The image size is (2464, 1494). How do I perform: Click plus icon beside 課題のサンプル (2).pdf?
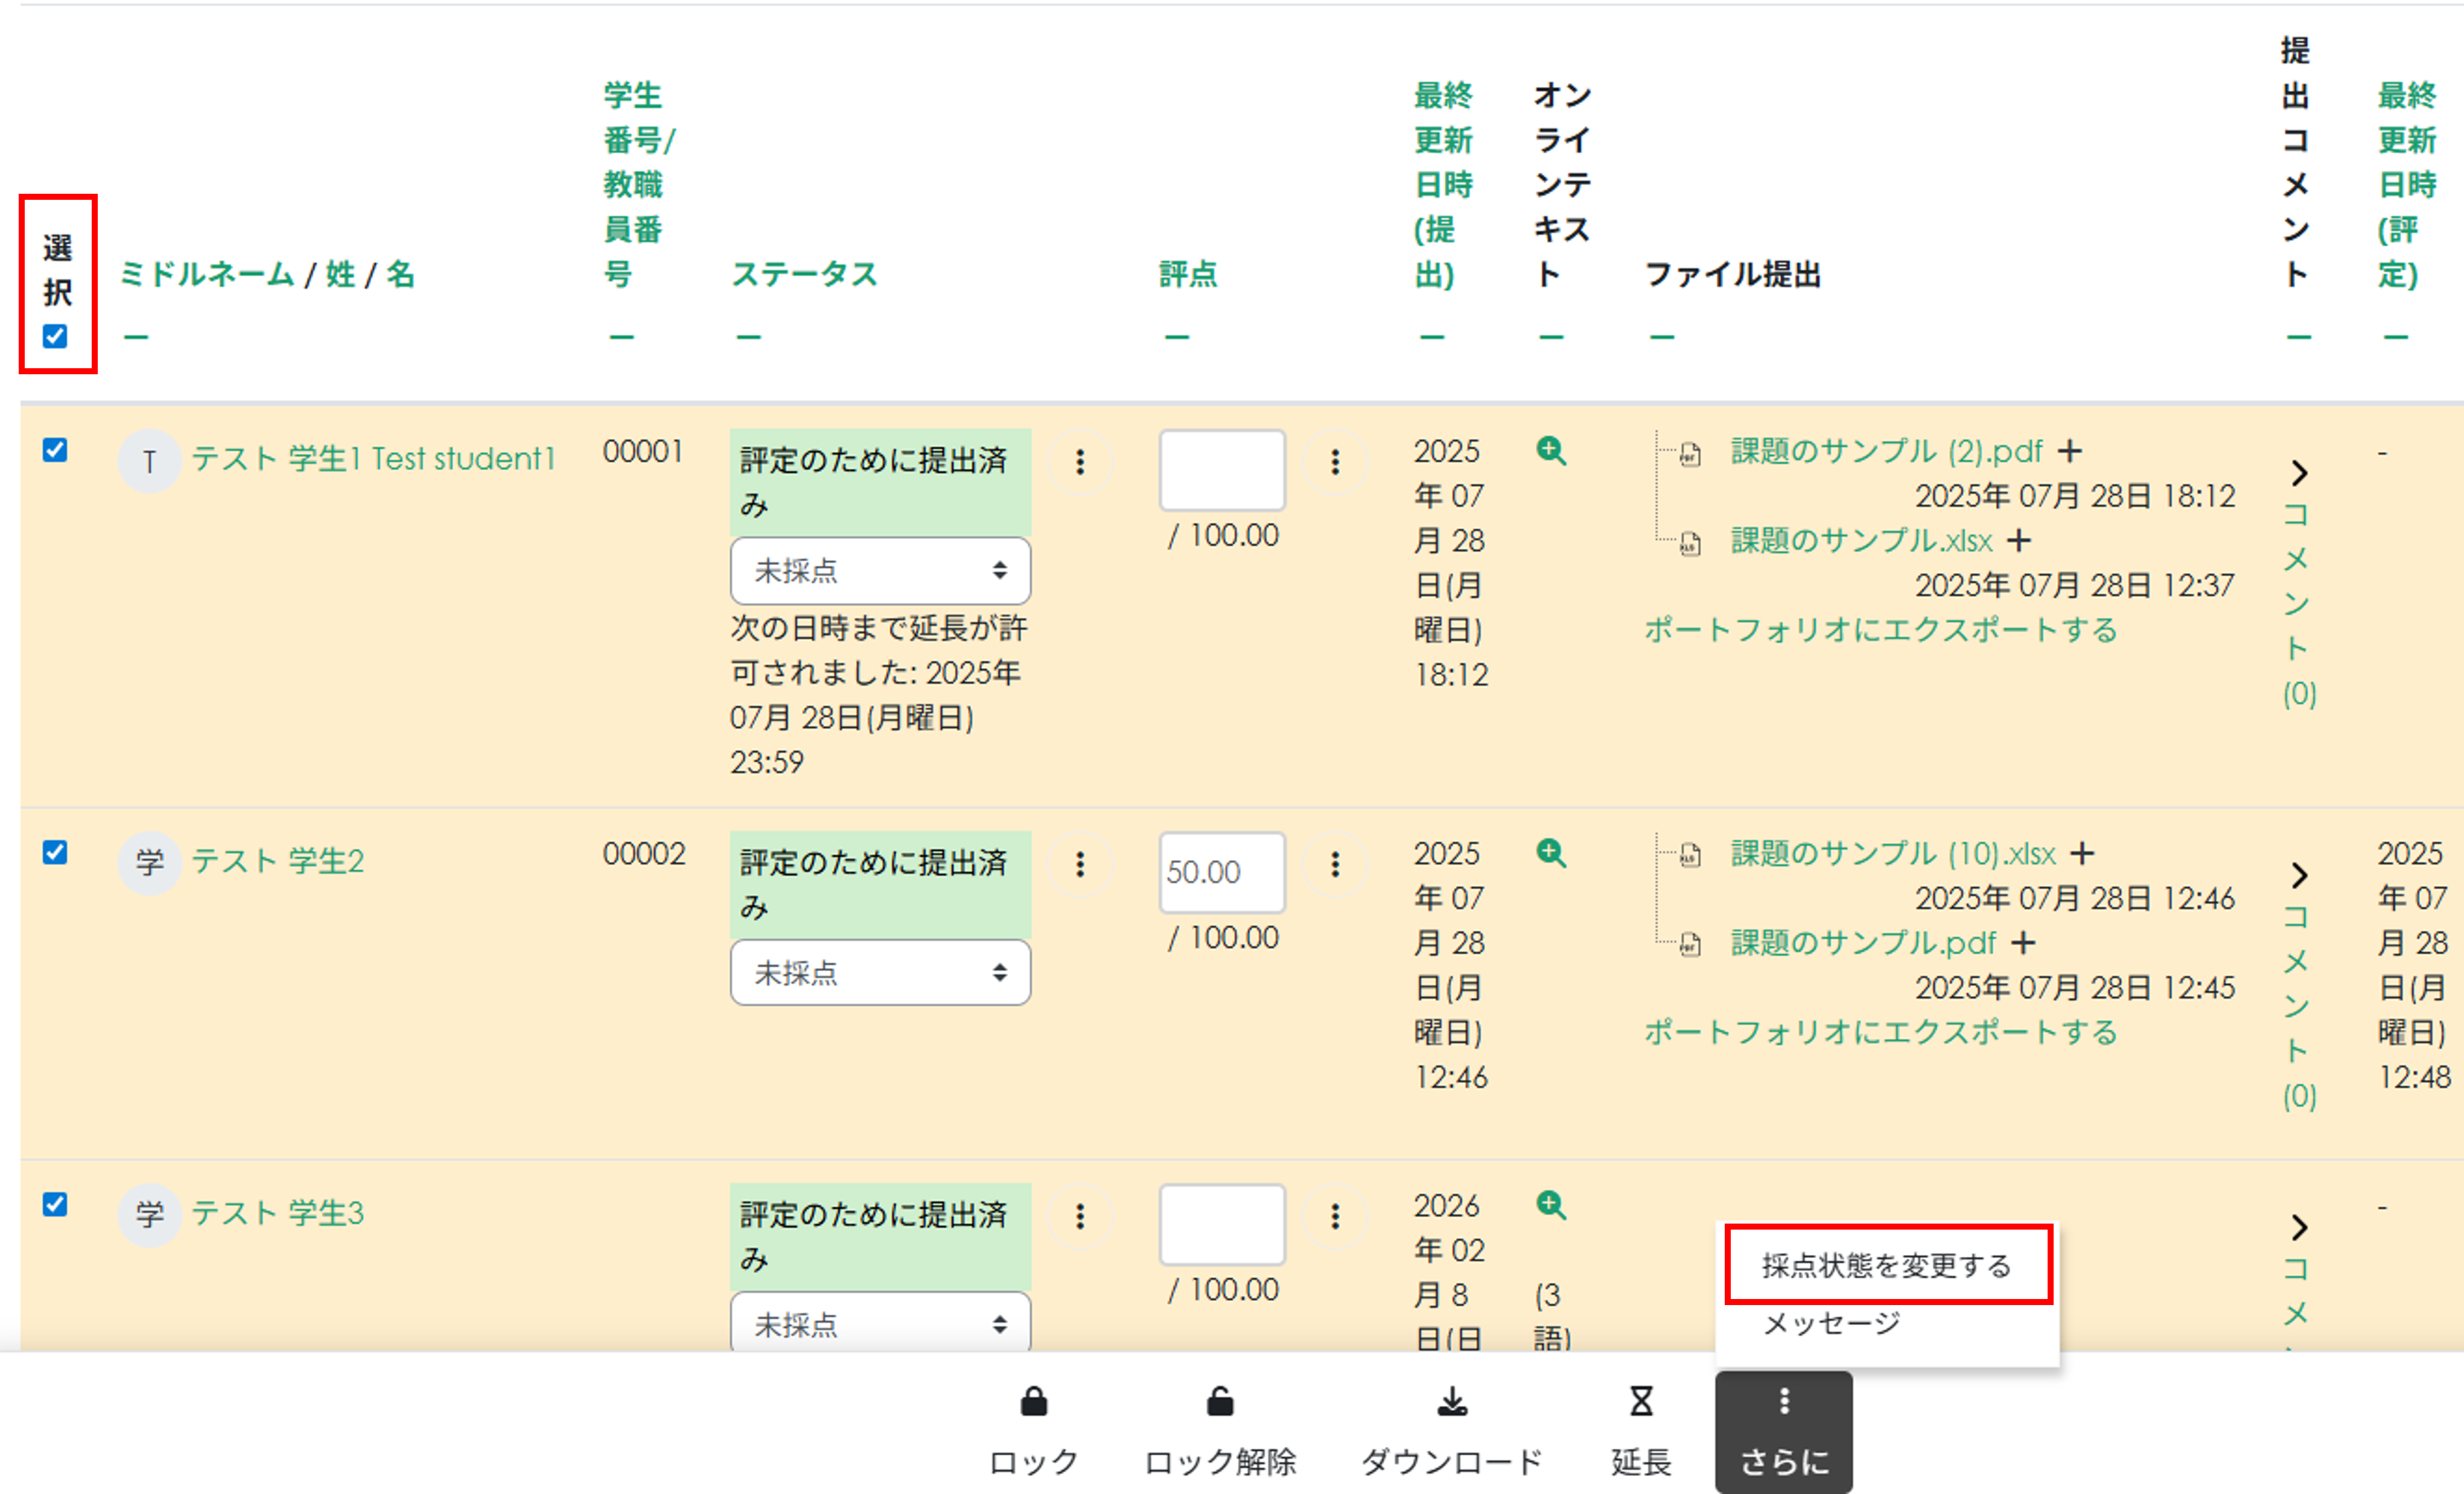[x=2069, y=451]
